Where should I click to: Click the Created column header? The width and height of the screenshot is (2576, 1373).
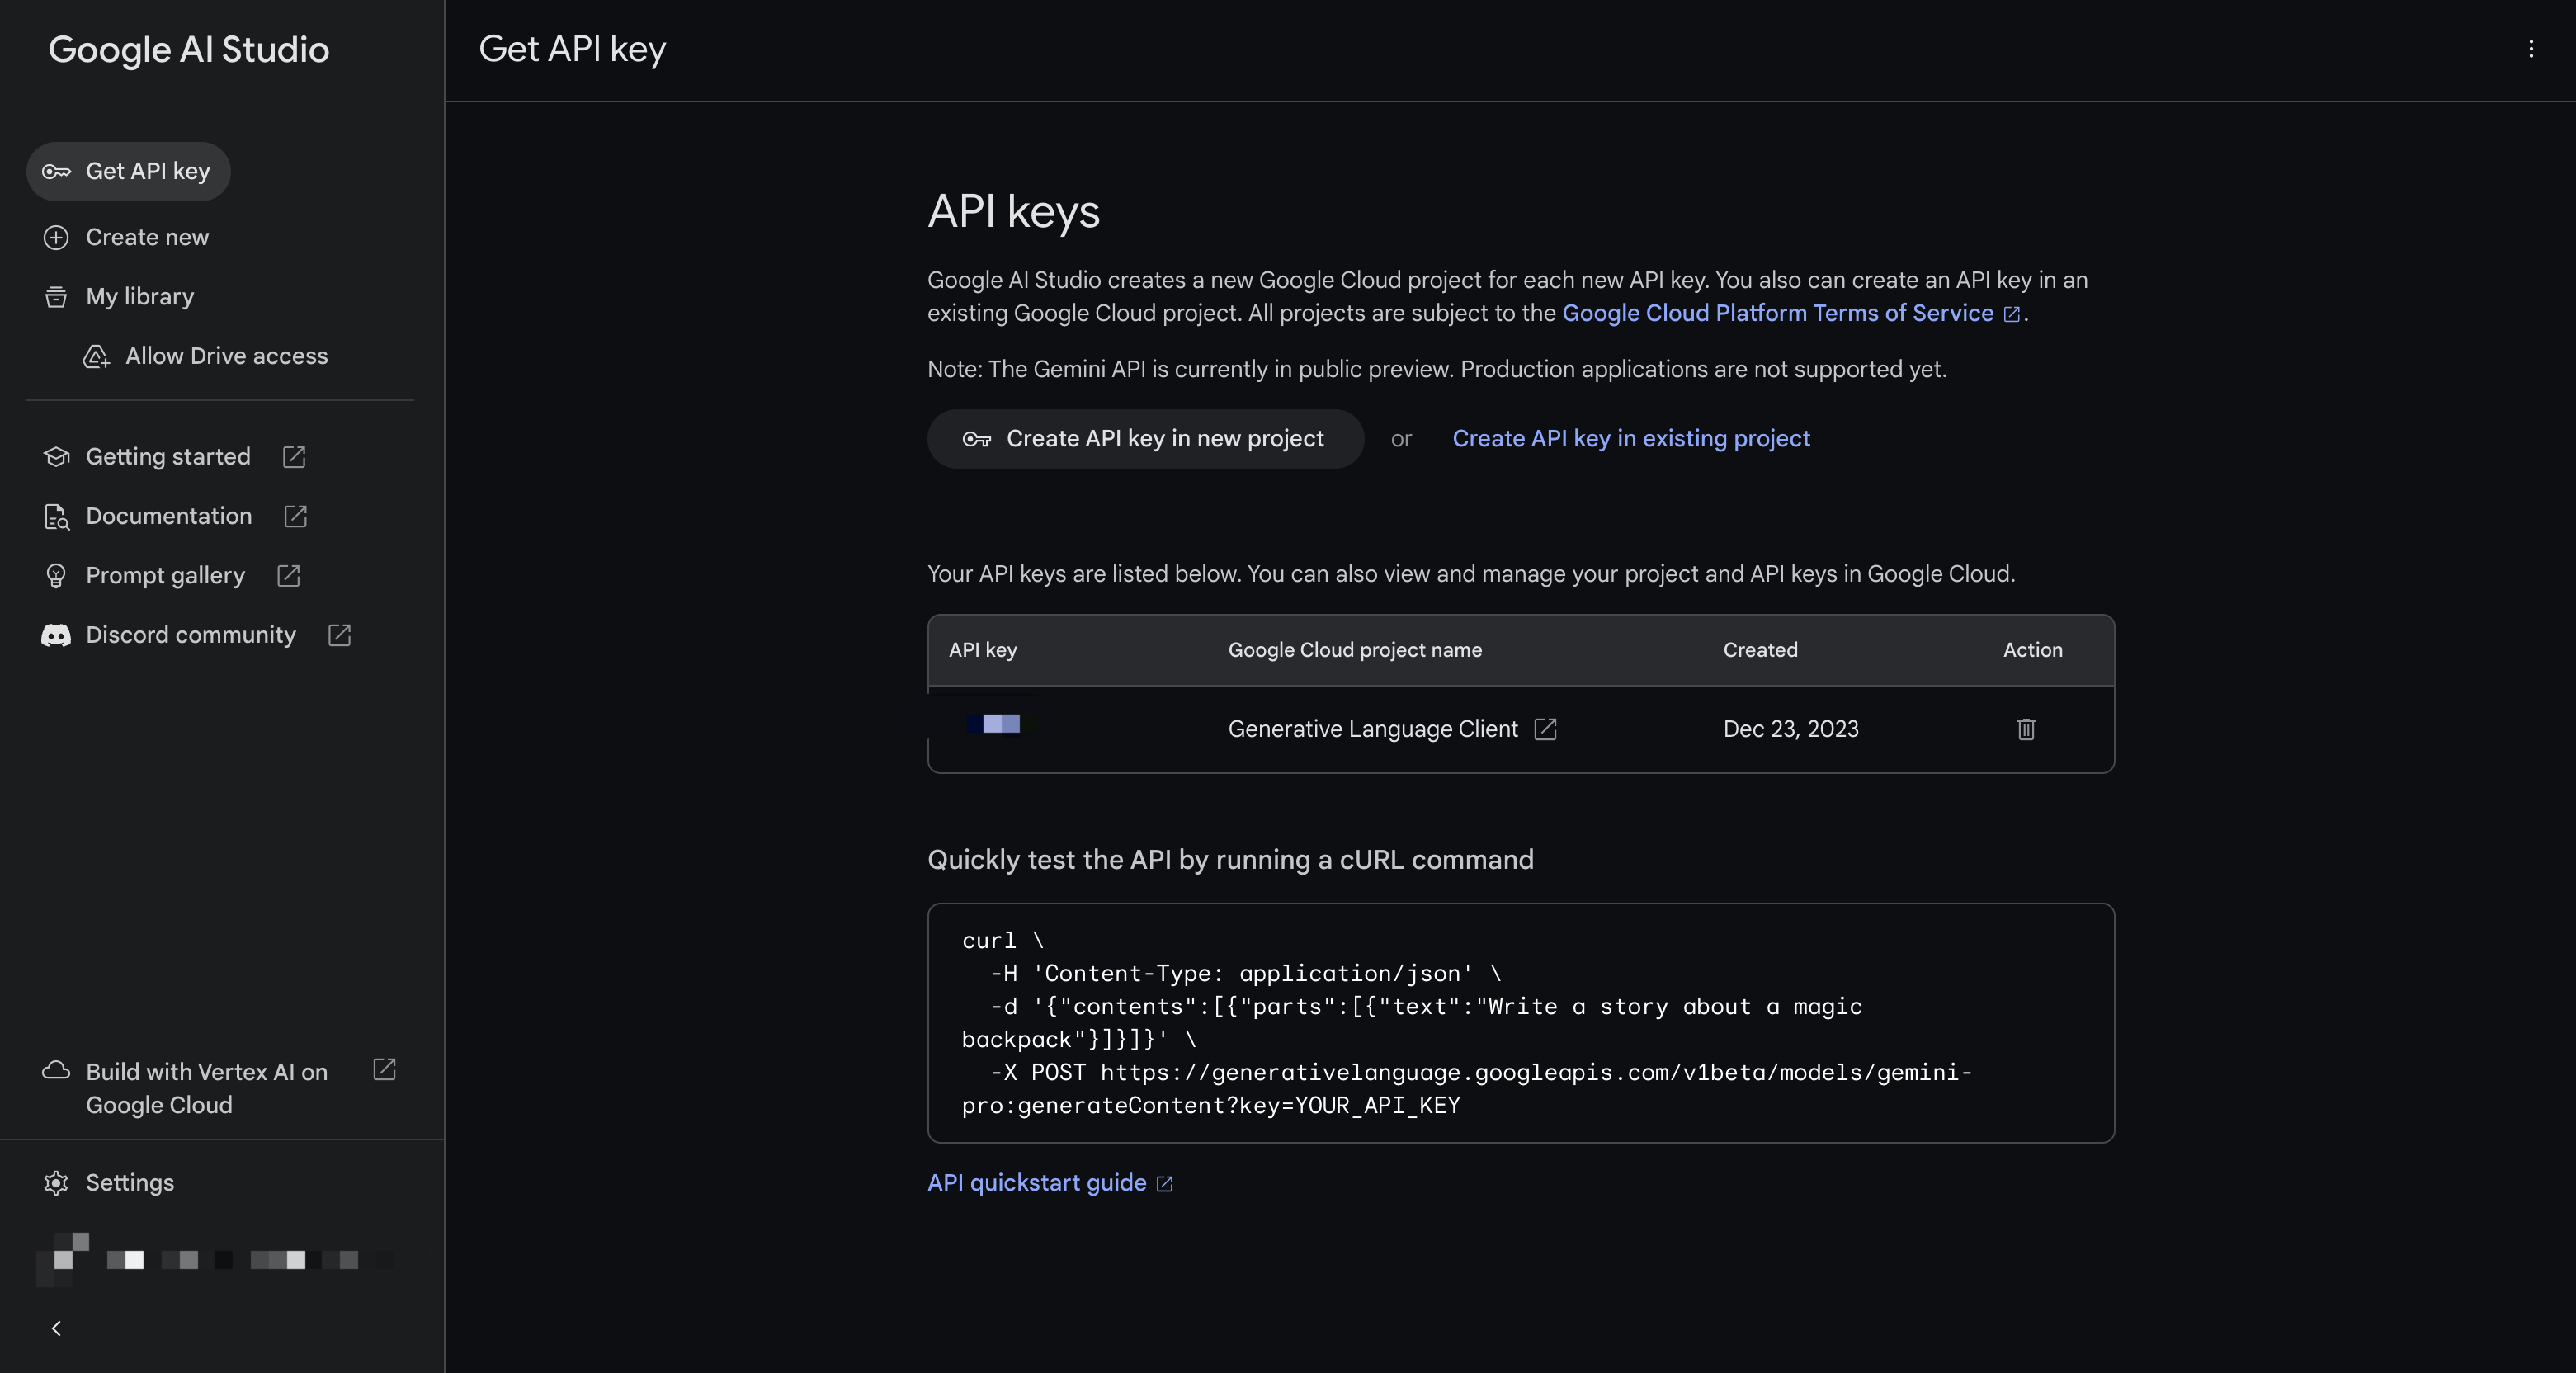click(1759, 650)
